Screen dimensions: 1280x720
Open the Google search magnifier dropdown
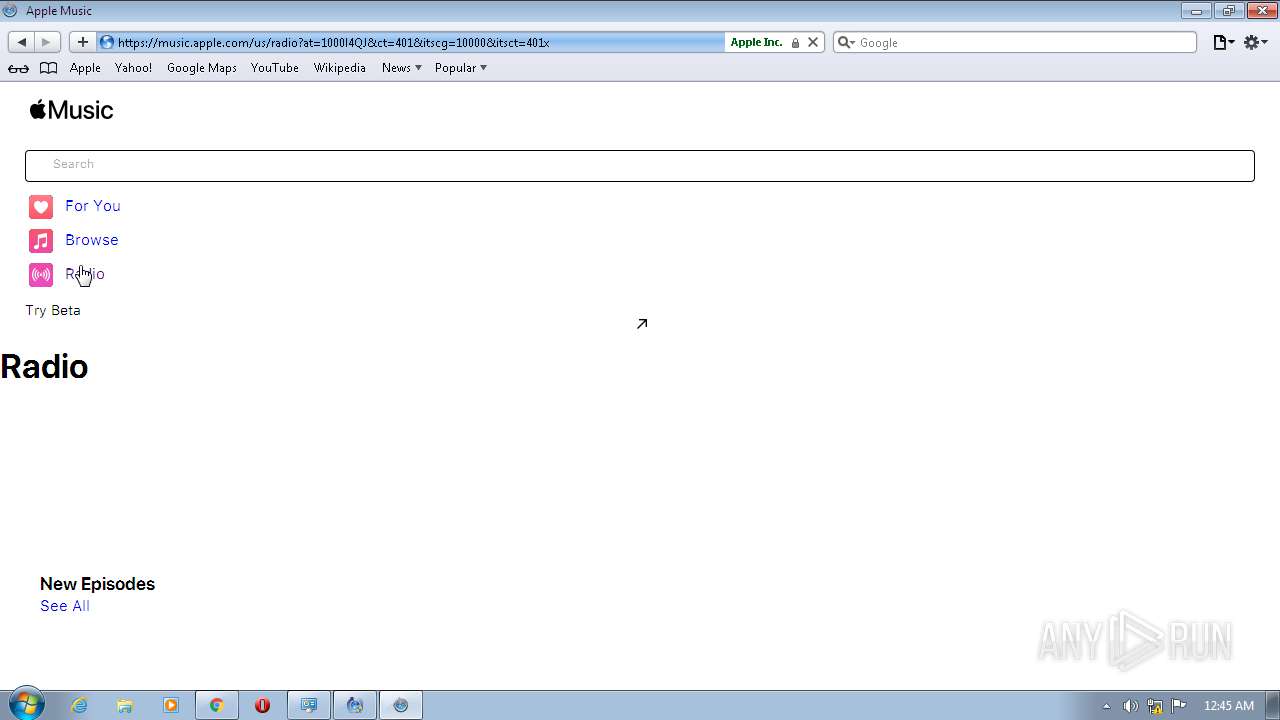846,42
